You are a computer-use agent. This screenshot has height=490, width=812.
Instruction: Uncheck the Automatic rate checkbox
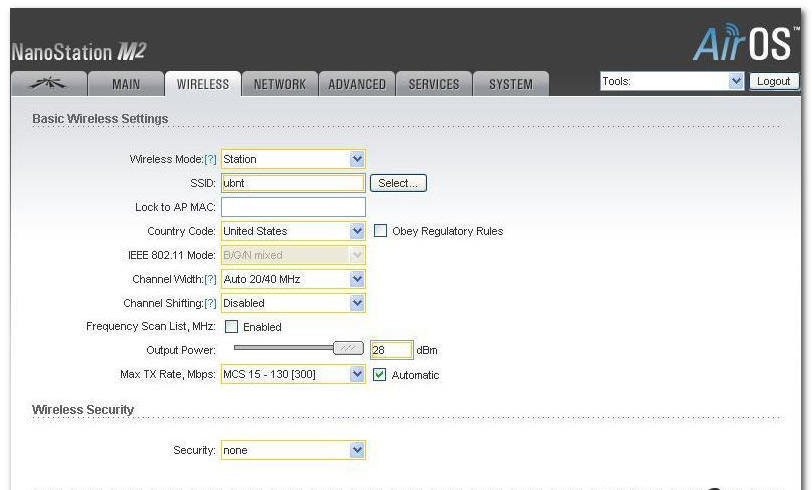tap(380, 374)
